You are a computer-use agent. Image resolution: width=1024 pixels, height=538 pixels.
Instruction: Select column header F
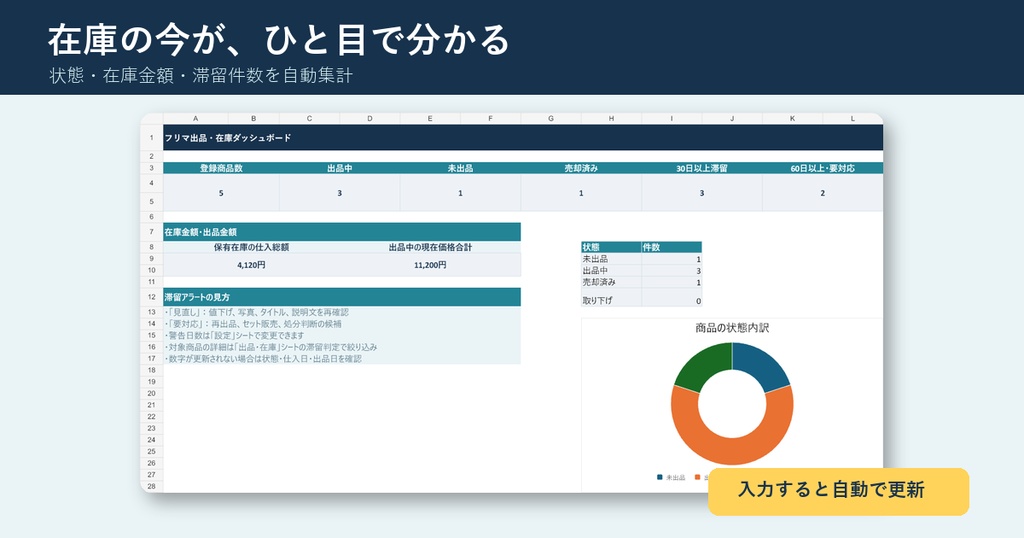490,118
